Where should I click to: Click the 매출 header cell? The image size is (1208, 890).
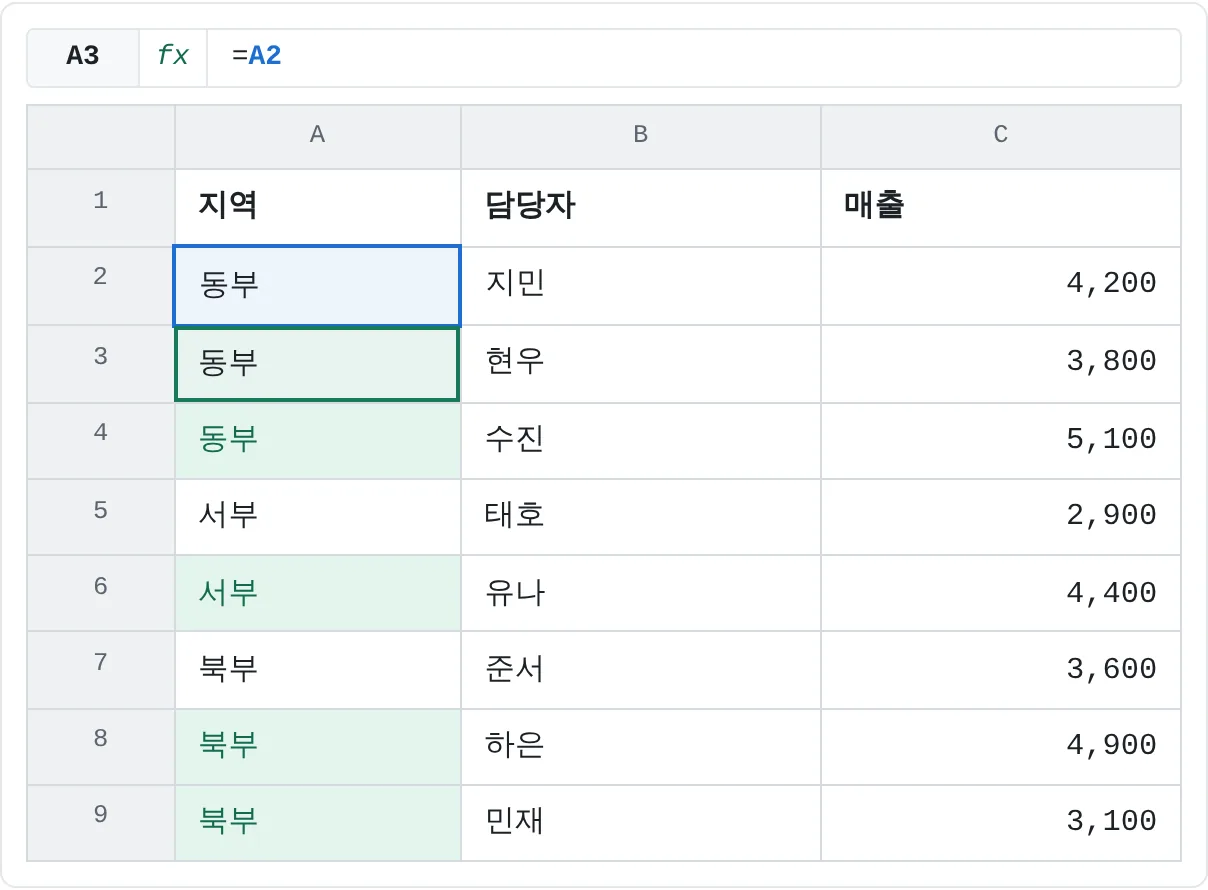(x=1001, y=207)
